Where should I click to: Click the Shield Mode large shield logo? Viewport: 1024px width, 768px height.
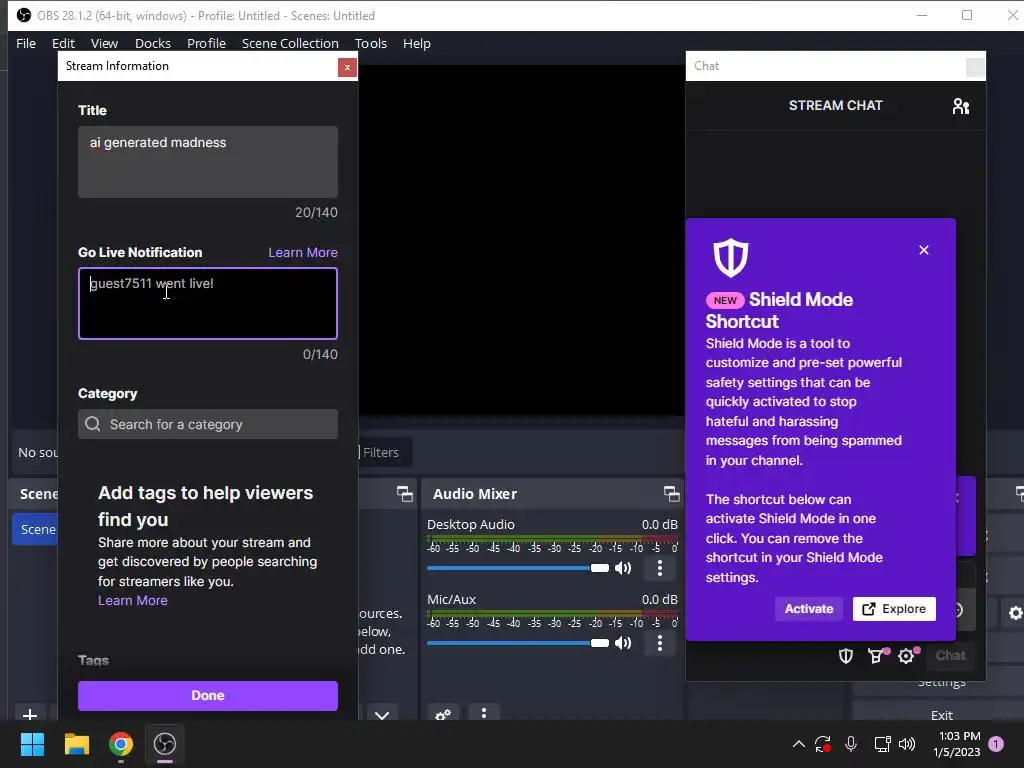[x=730, y=257]
